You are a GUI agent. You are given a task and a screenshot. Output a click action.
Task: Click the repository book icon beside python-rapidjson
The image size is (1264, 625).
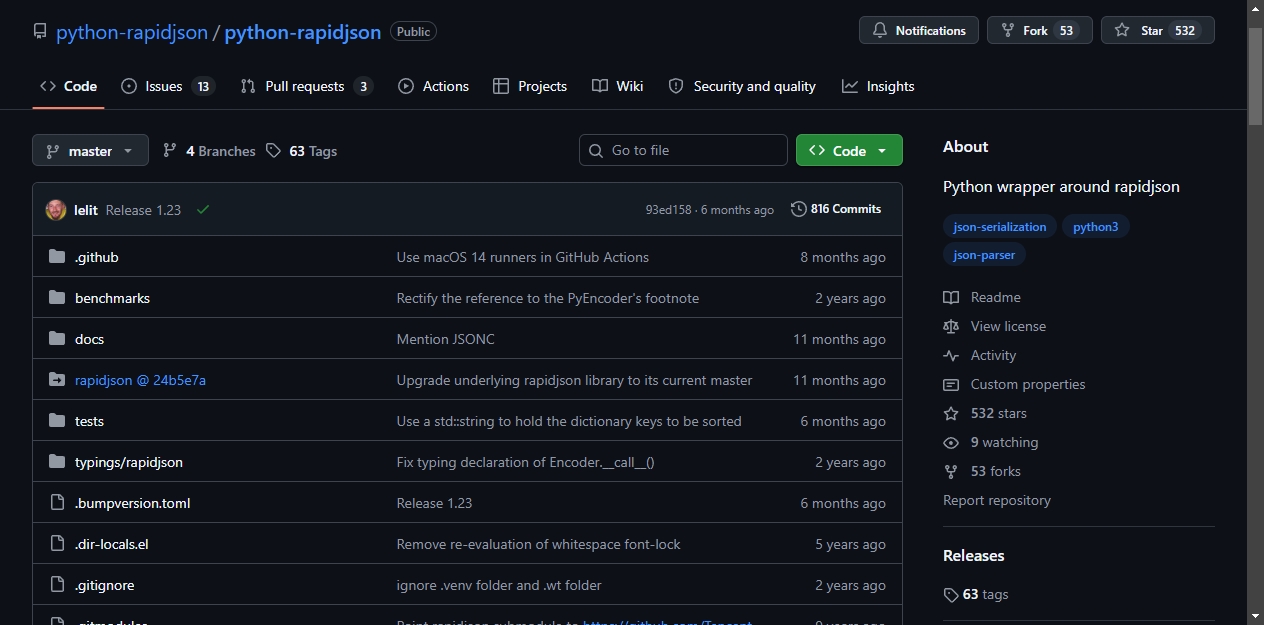[40, 32]
